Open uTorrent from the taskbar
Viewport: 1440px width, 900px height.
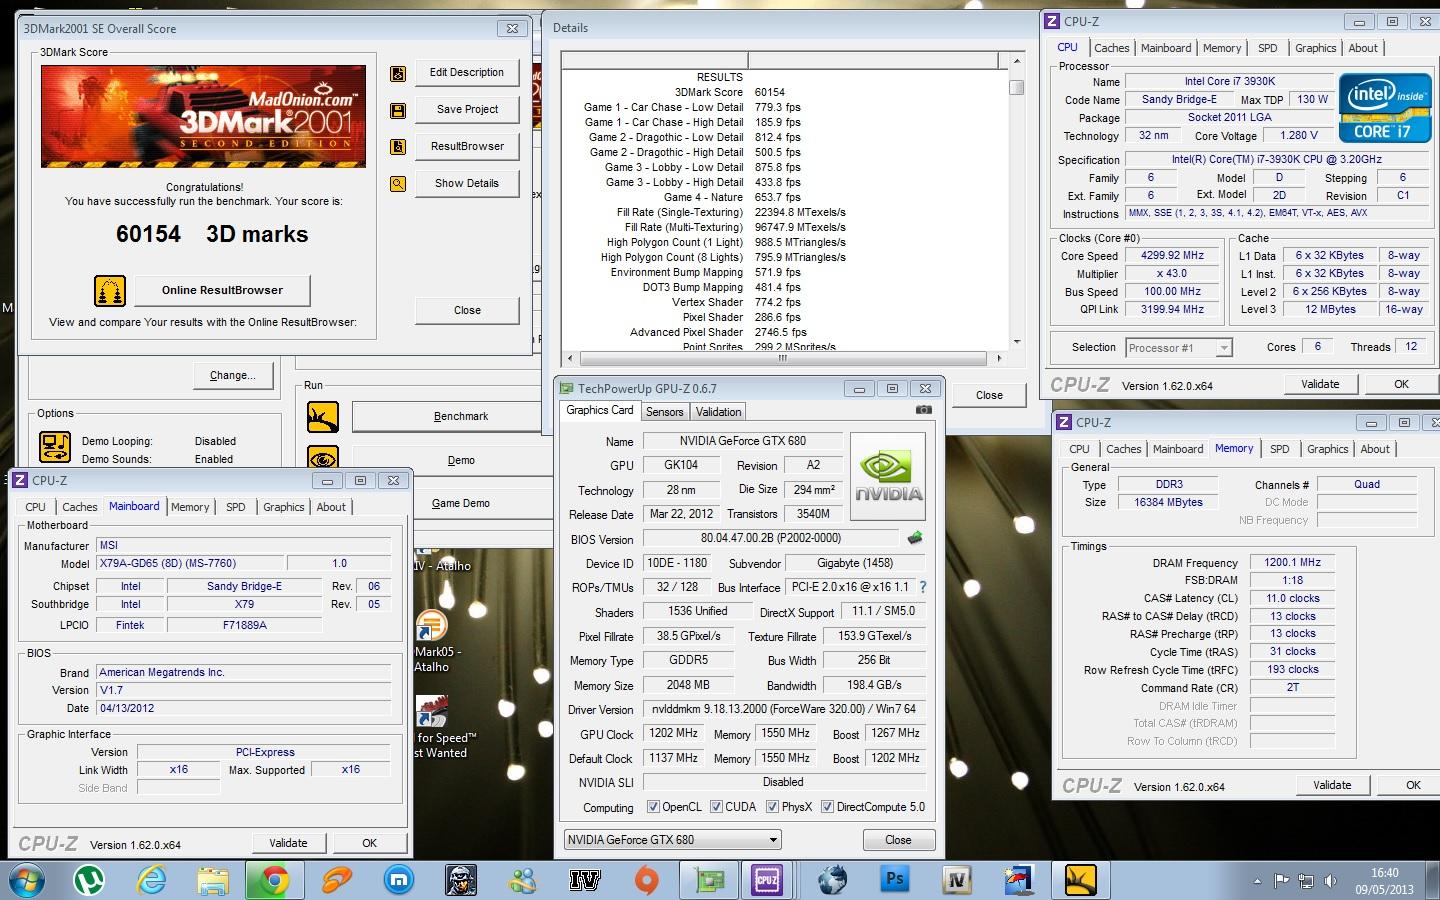pyautogui.click(x=90, y=880)
